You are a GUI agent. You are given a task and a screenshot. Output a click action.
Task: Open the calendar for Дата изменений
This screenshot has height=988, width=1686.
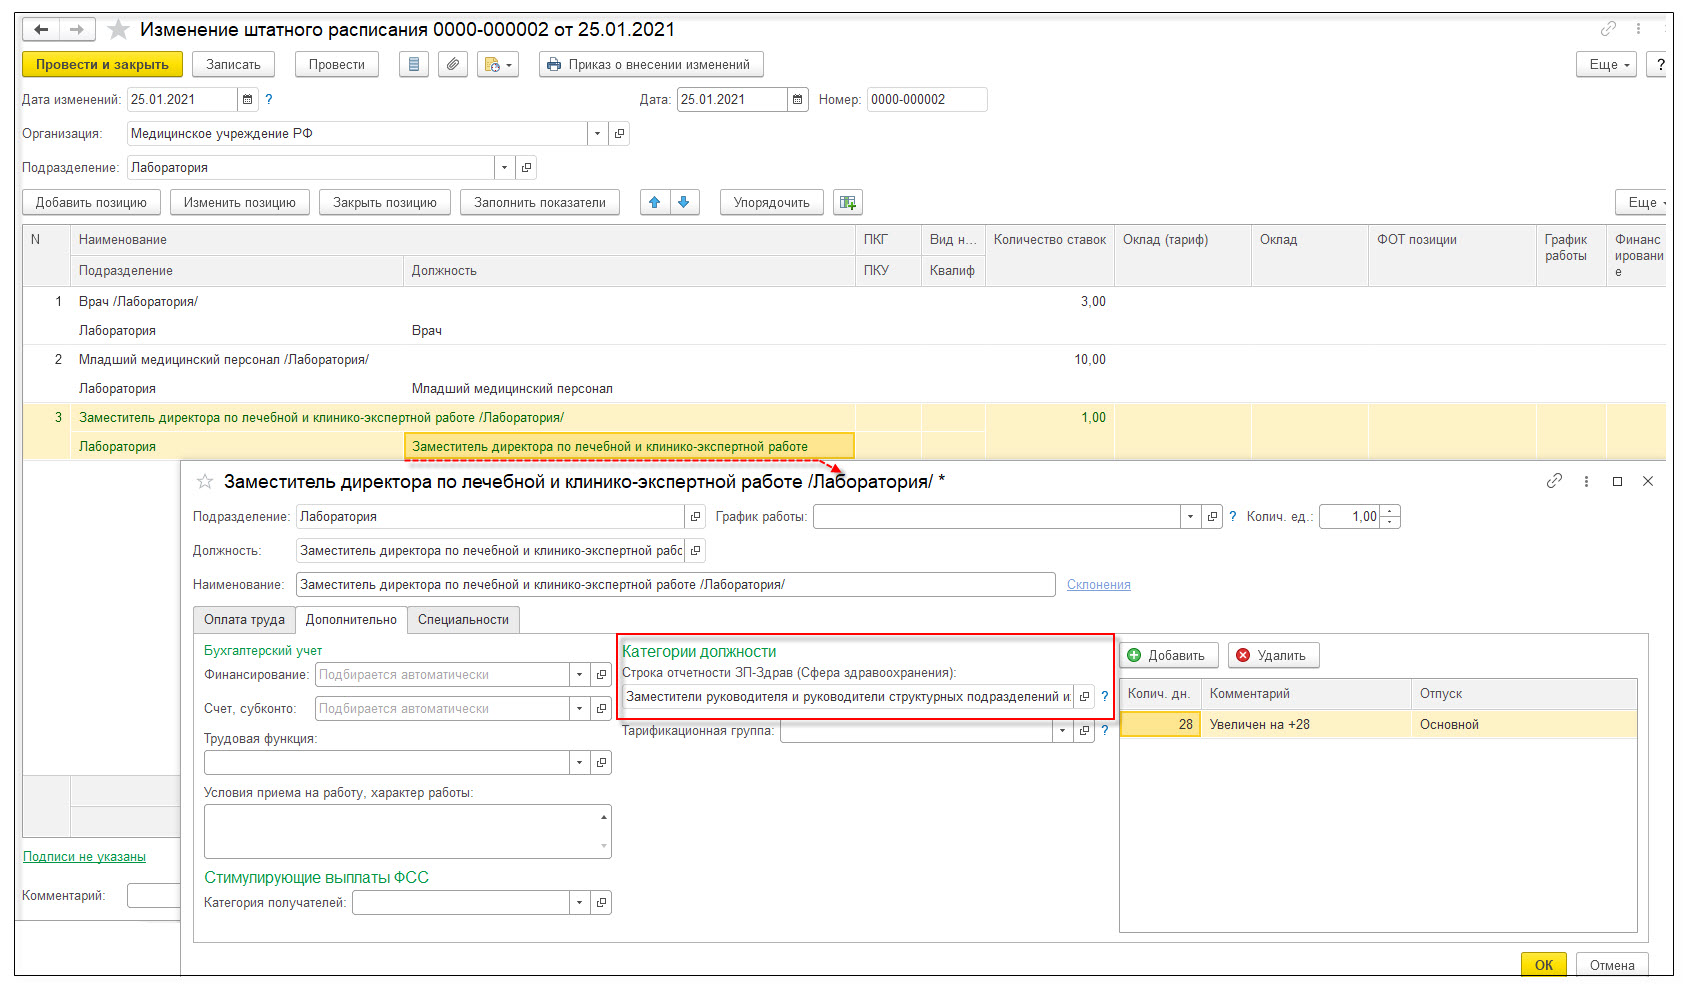(248, 99)
